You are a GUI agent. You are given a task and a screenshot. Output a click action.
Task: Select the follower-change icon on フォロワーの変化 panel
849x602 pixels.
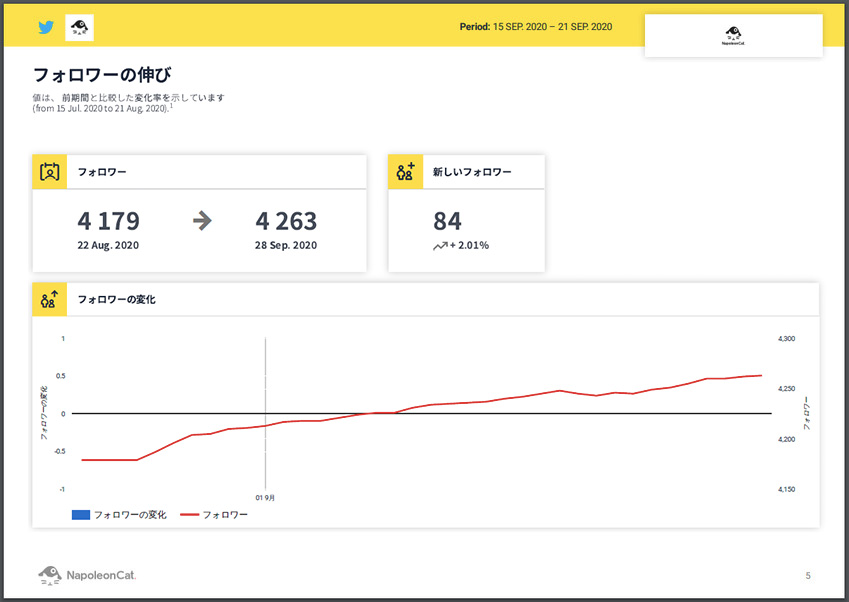click(46, 299)
